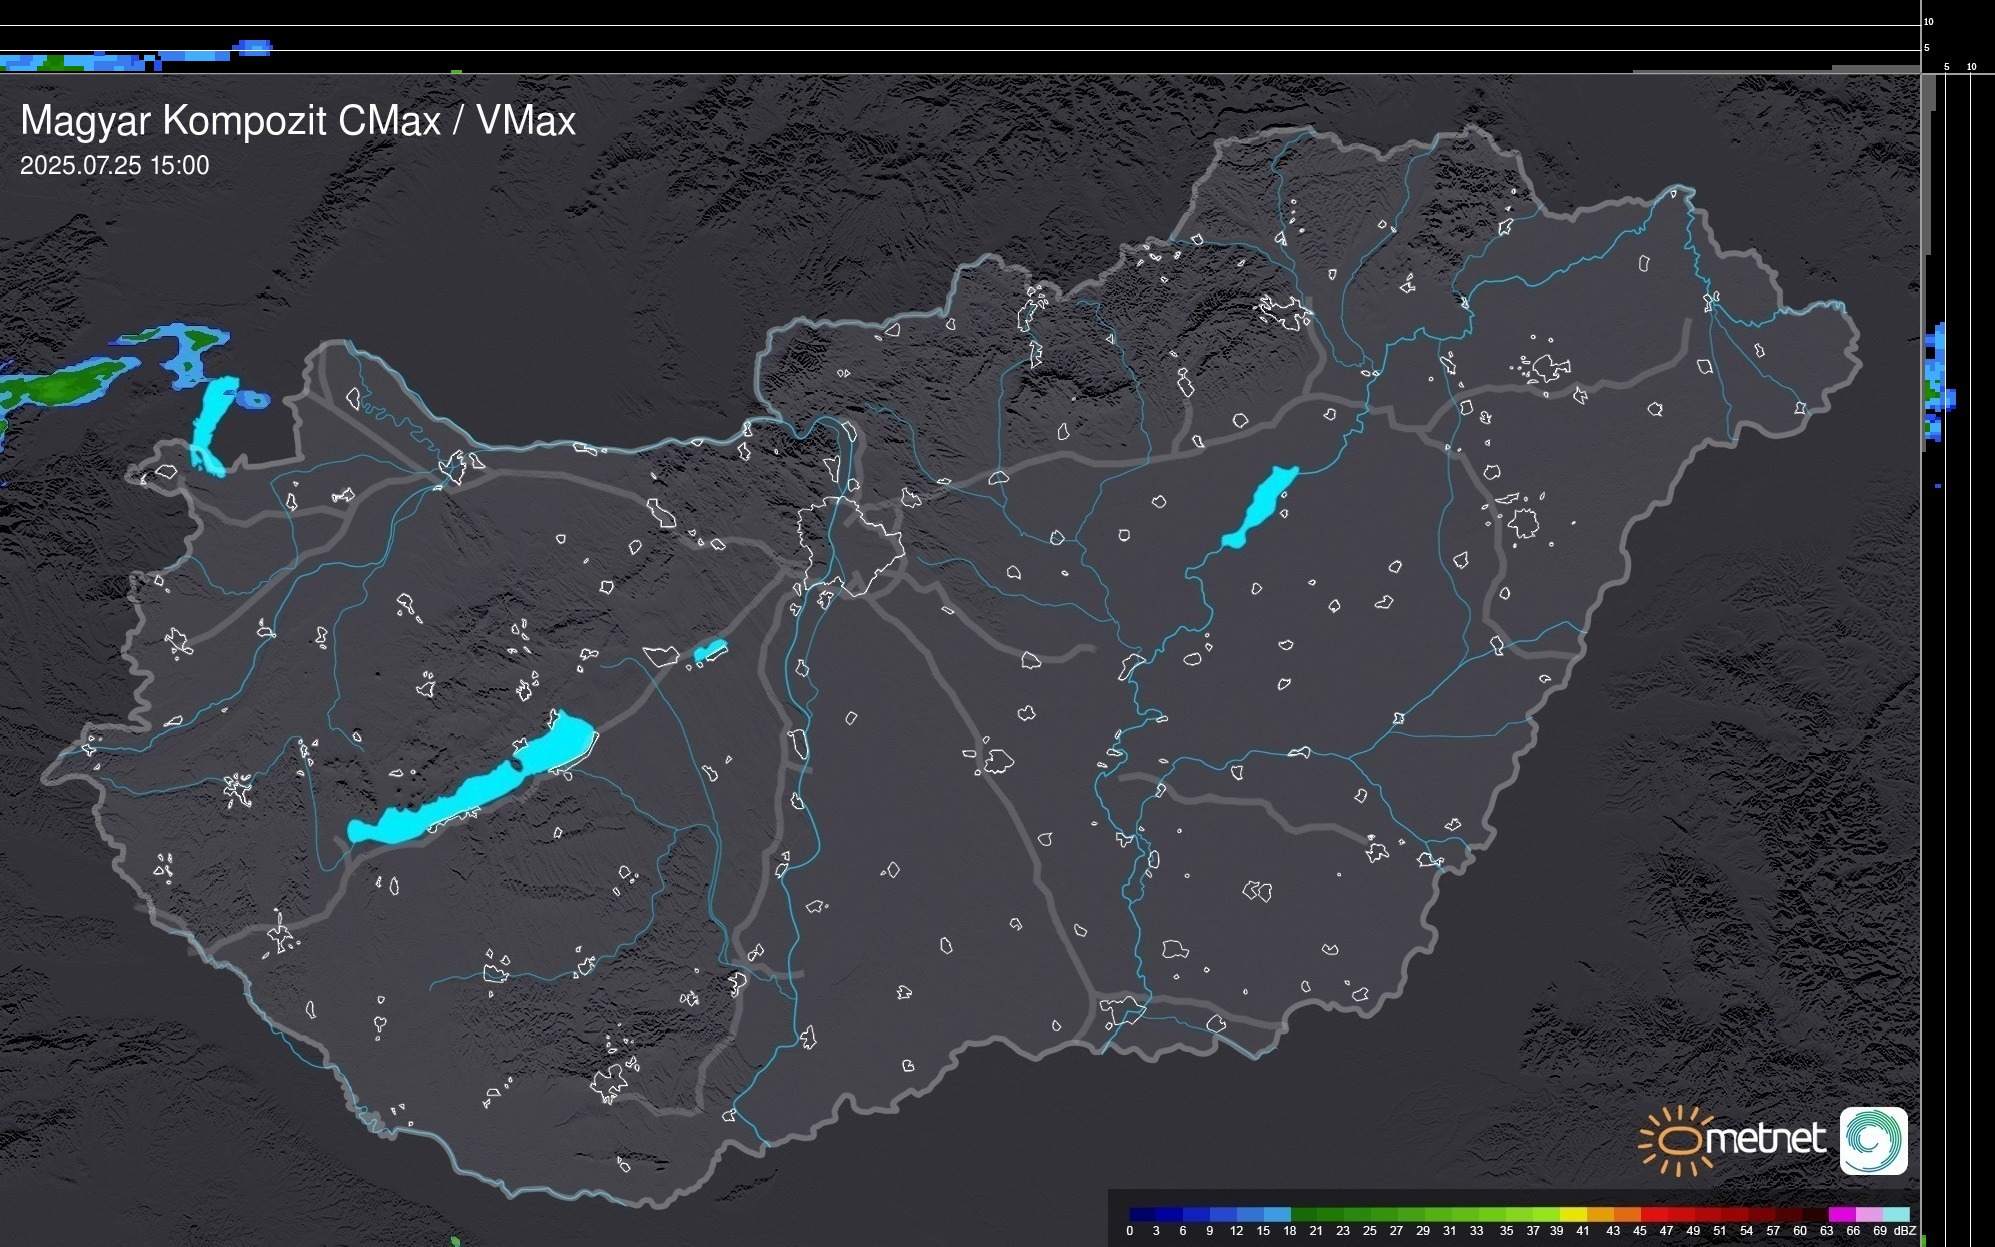Click the dark blue 0 dBZ swatch
1995x1247 pixels.
pos(1142,1214)
